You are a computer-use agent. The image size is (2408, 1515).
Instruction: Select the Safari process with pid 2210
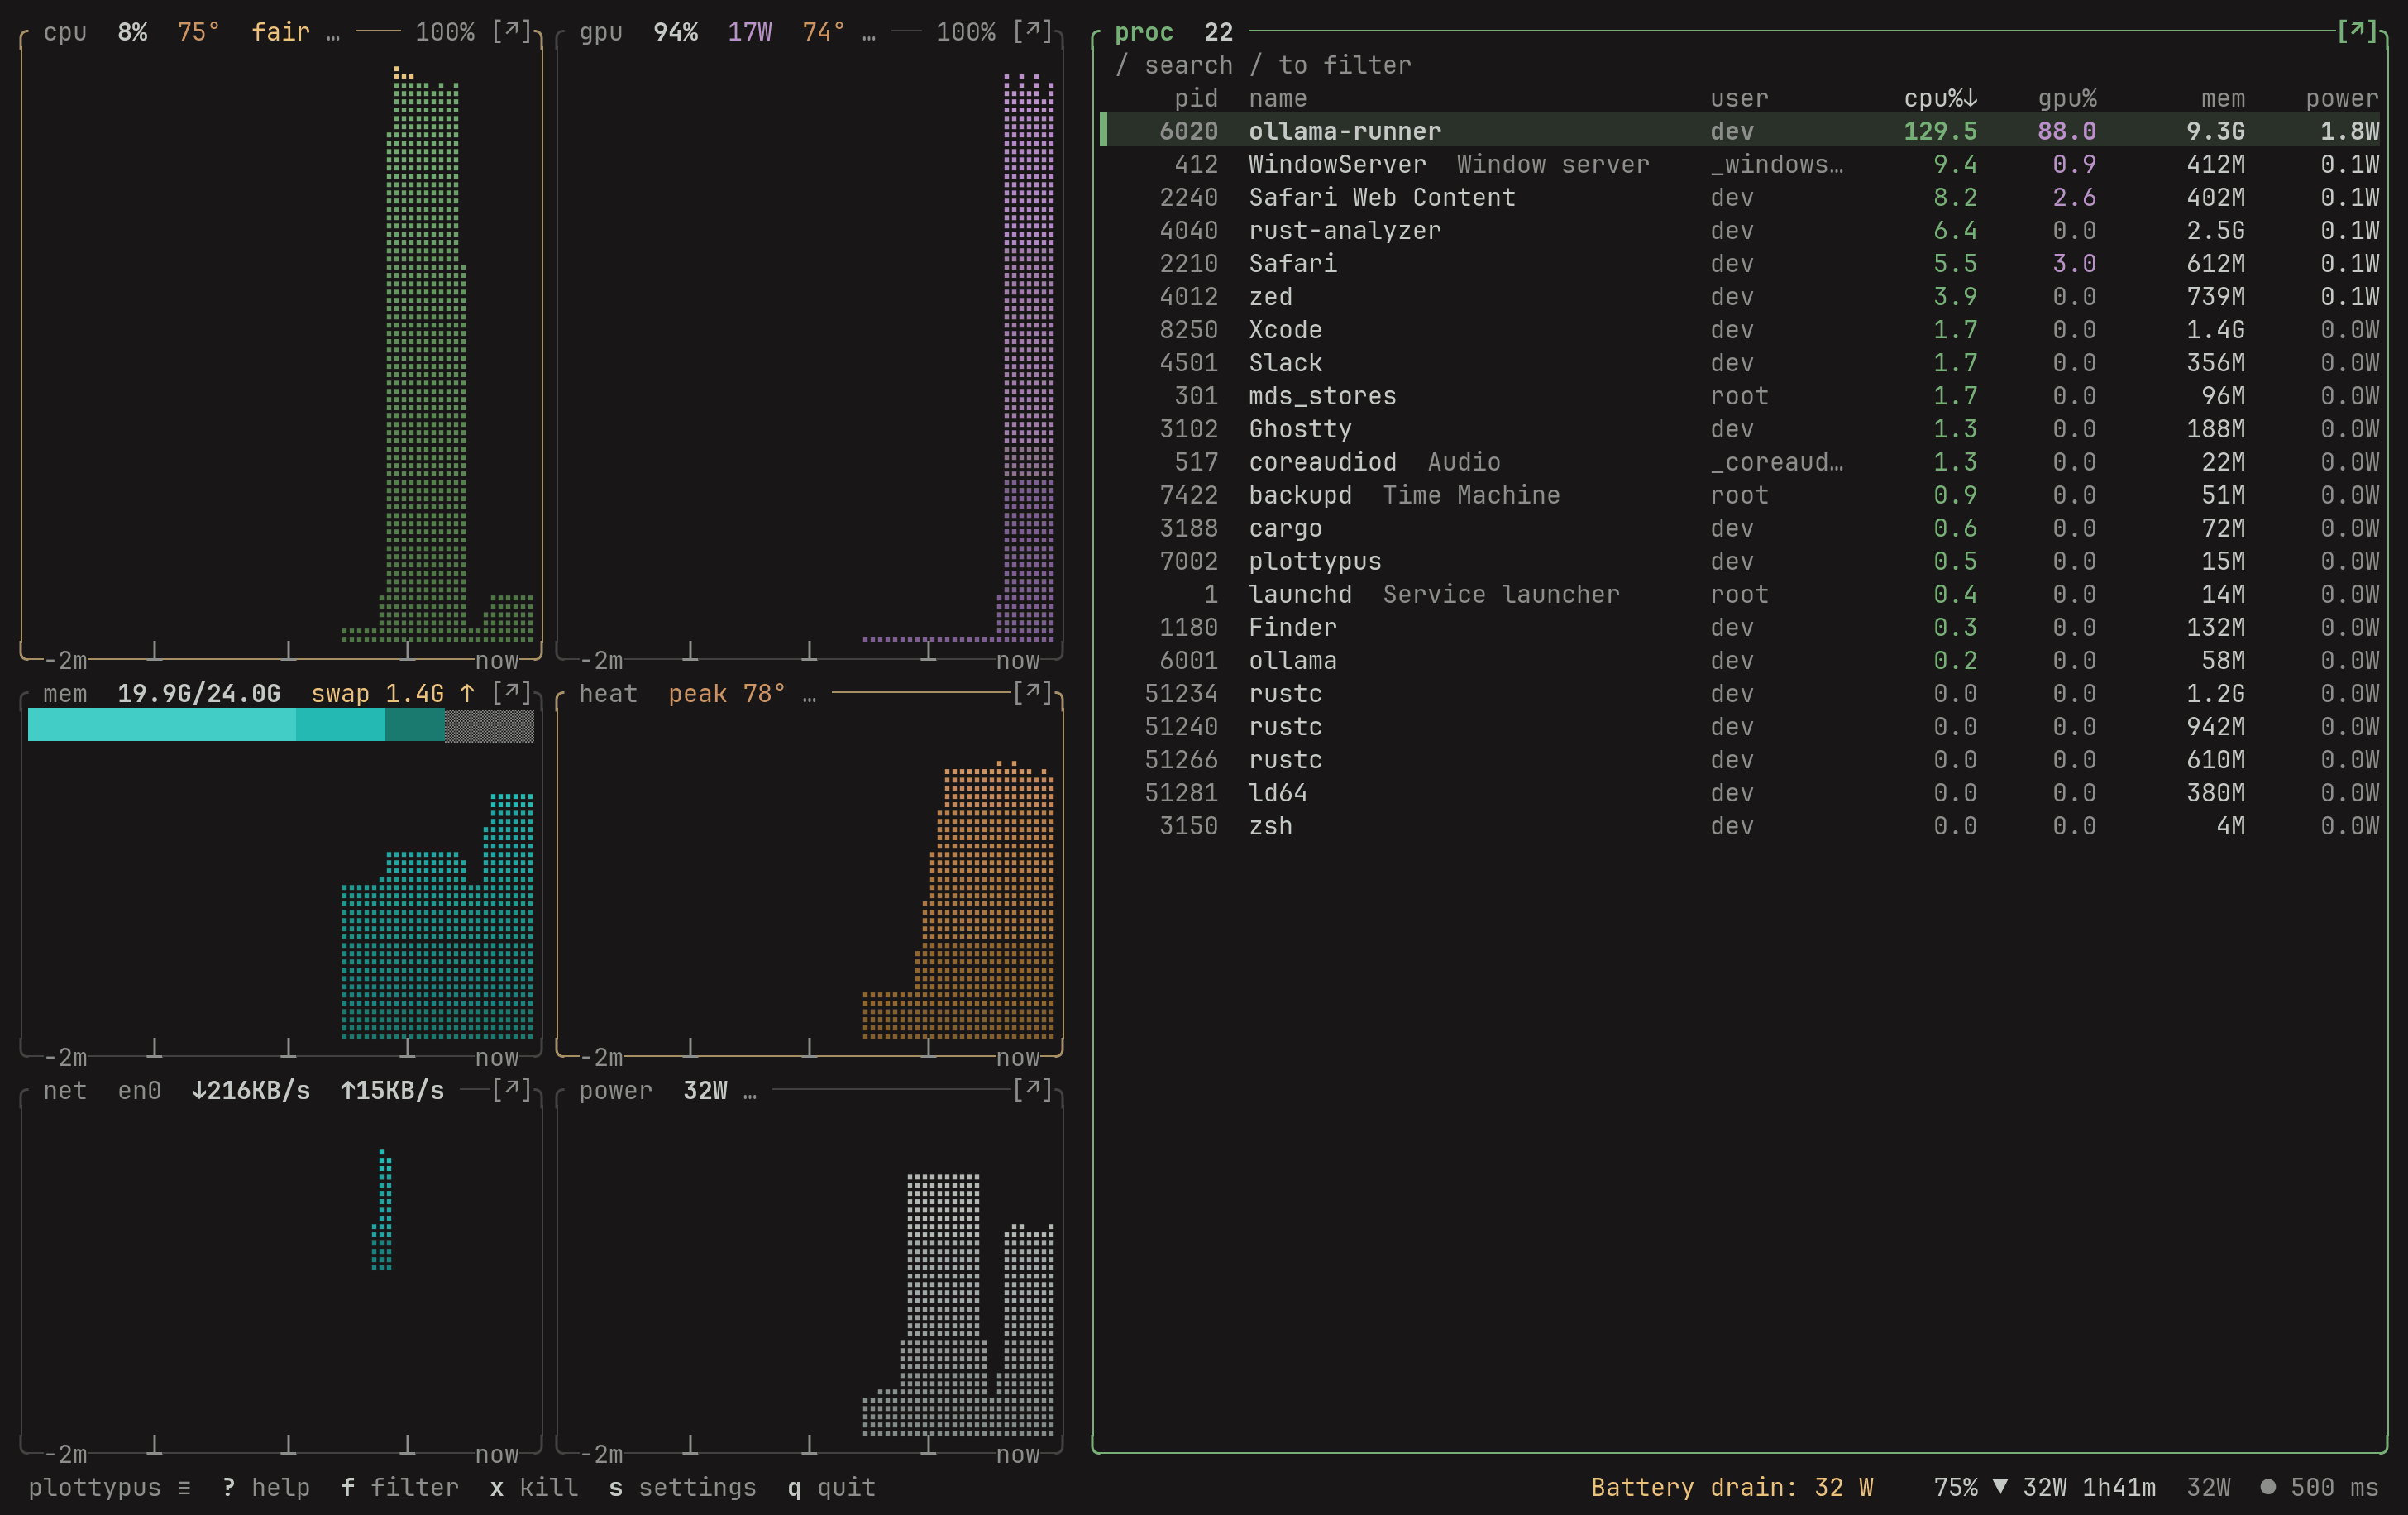pyautogui.click(x=1740, y=263)
